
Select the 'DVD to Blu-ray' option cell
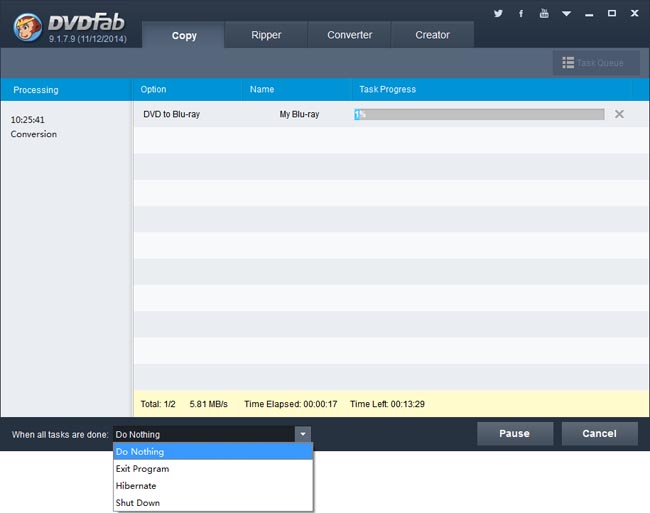172,114
